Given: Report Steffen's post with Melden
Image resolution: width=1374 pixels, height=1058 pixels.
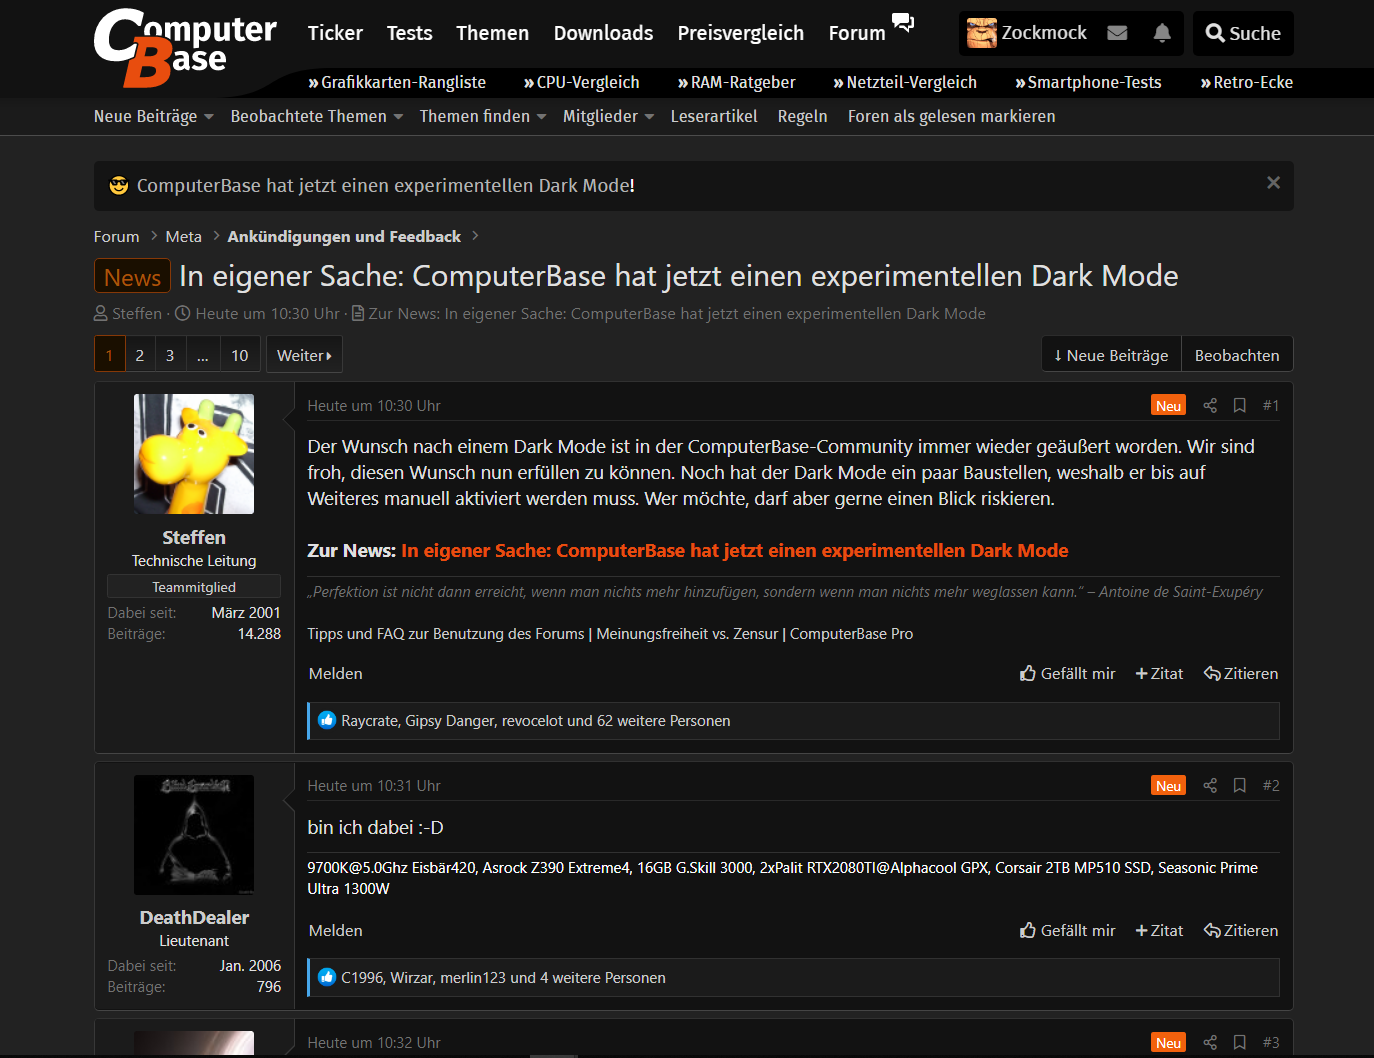Looking at the screenshot, I should click(x=336, y=673).
